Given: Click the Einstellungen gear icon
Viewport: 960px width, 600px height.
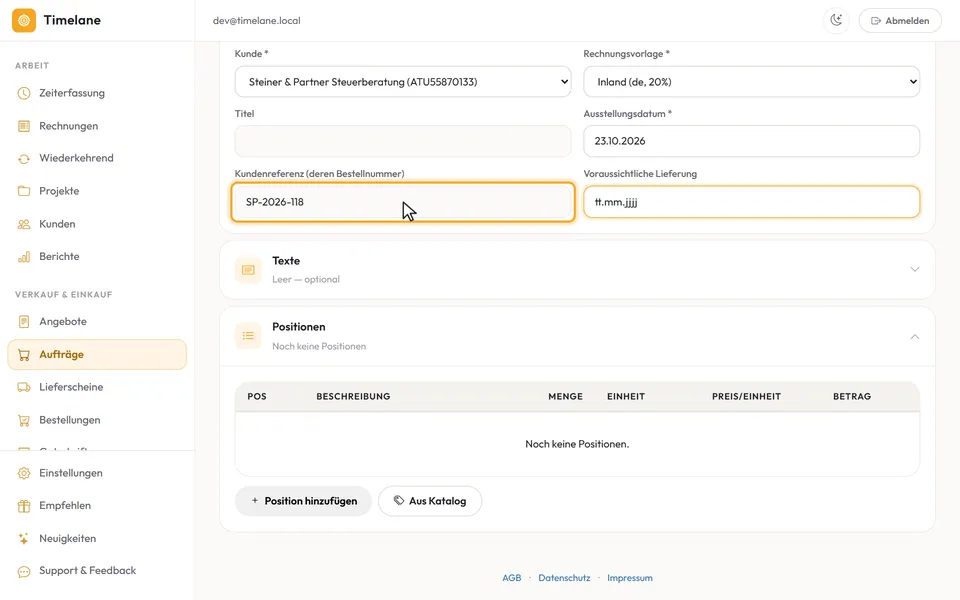Looking at the screenshot, I should [x=24, y=473].
